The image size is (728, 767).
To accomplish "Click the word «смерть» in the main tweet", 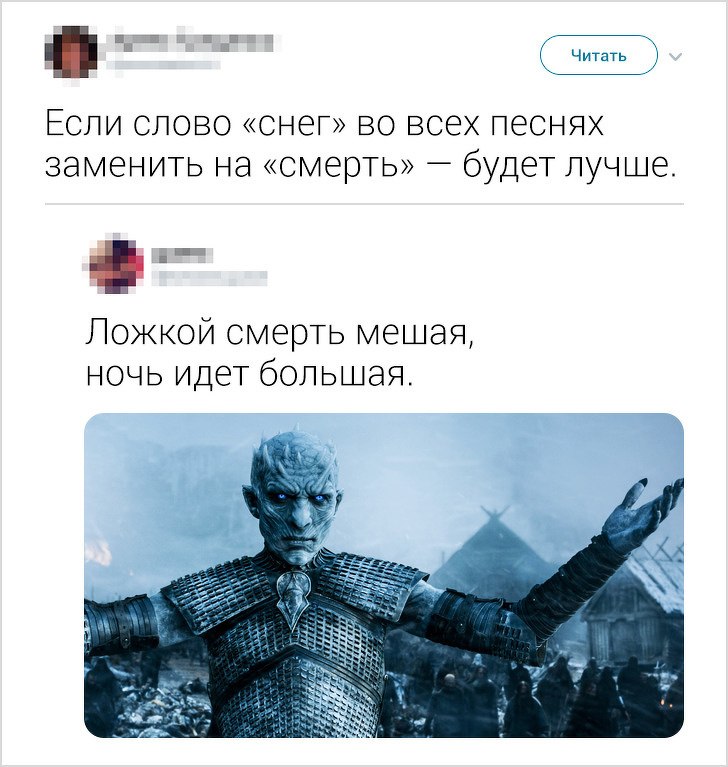I will [x=339, y=166].
